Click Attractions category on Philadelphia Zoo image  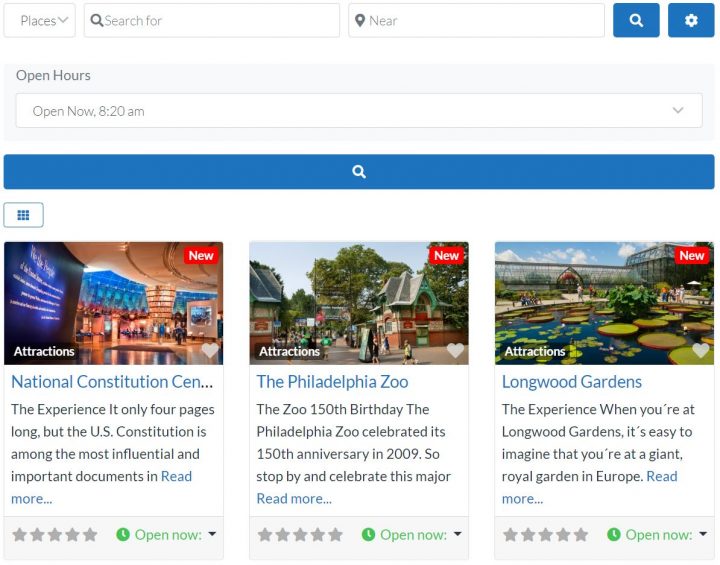click(290, 351)
